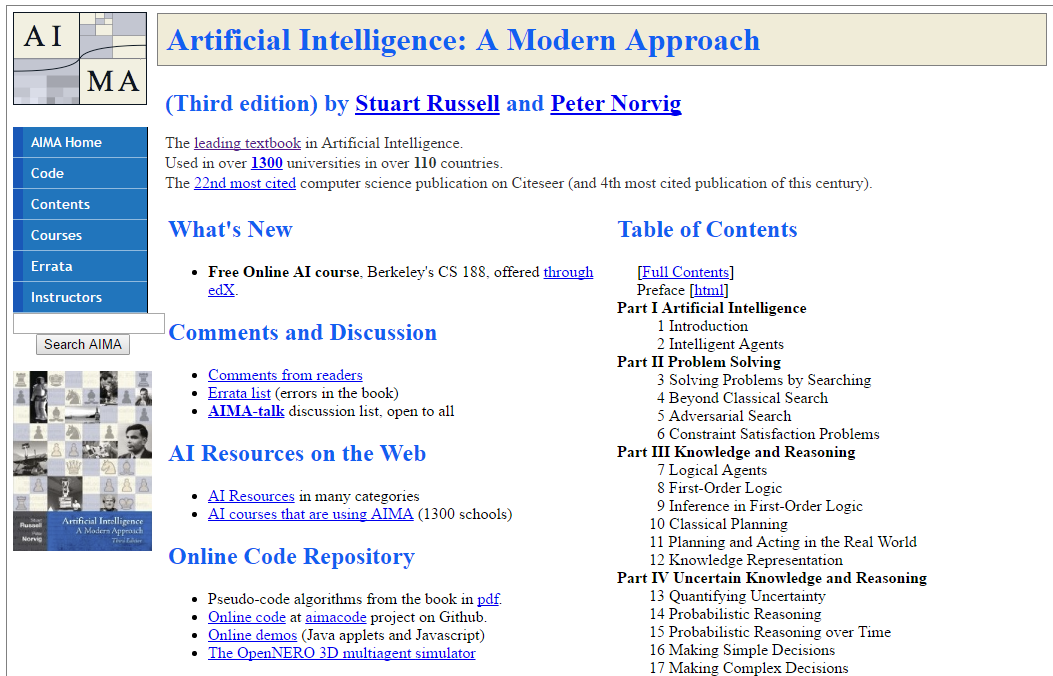Click chapter '13 Quantifying Uncertainty'

[x=737, y=596]
